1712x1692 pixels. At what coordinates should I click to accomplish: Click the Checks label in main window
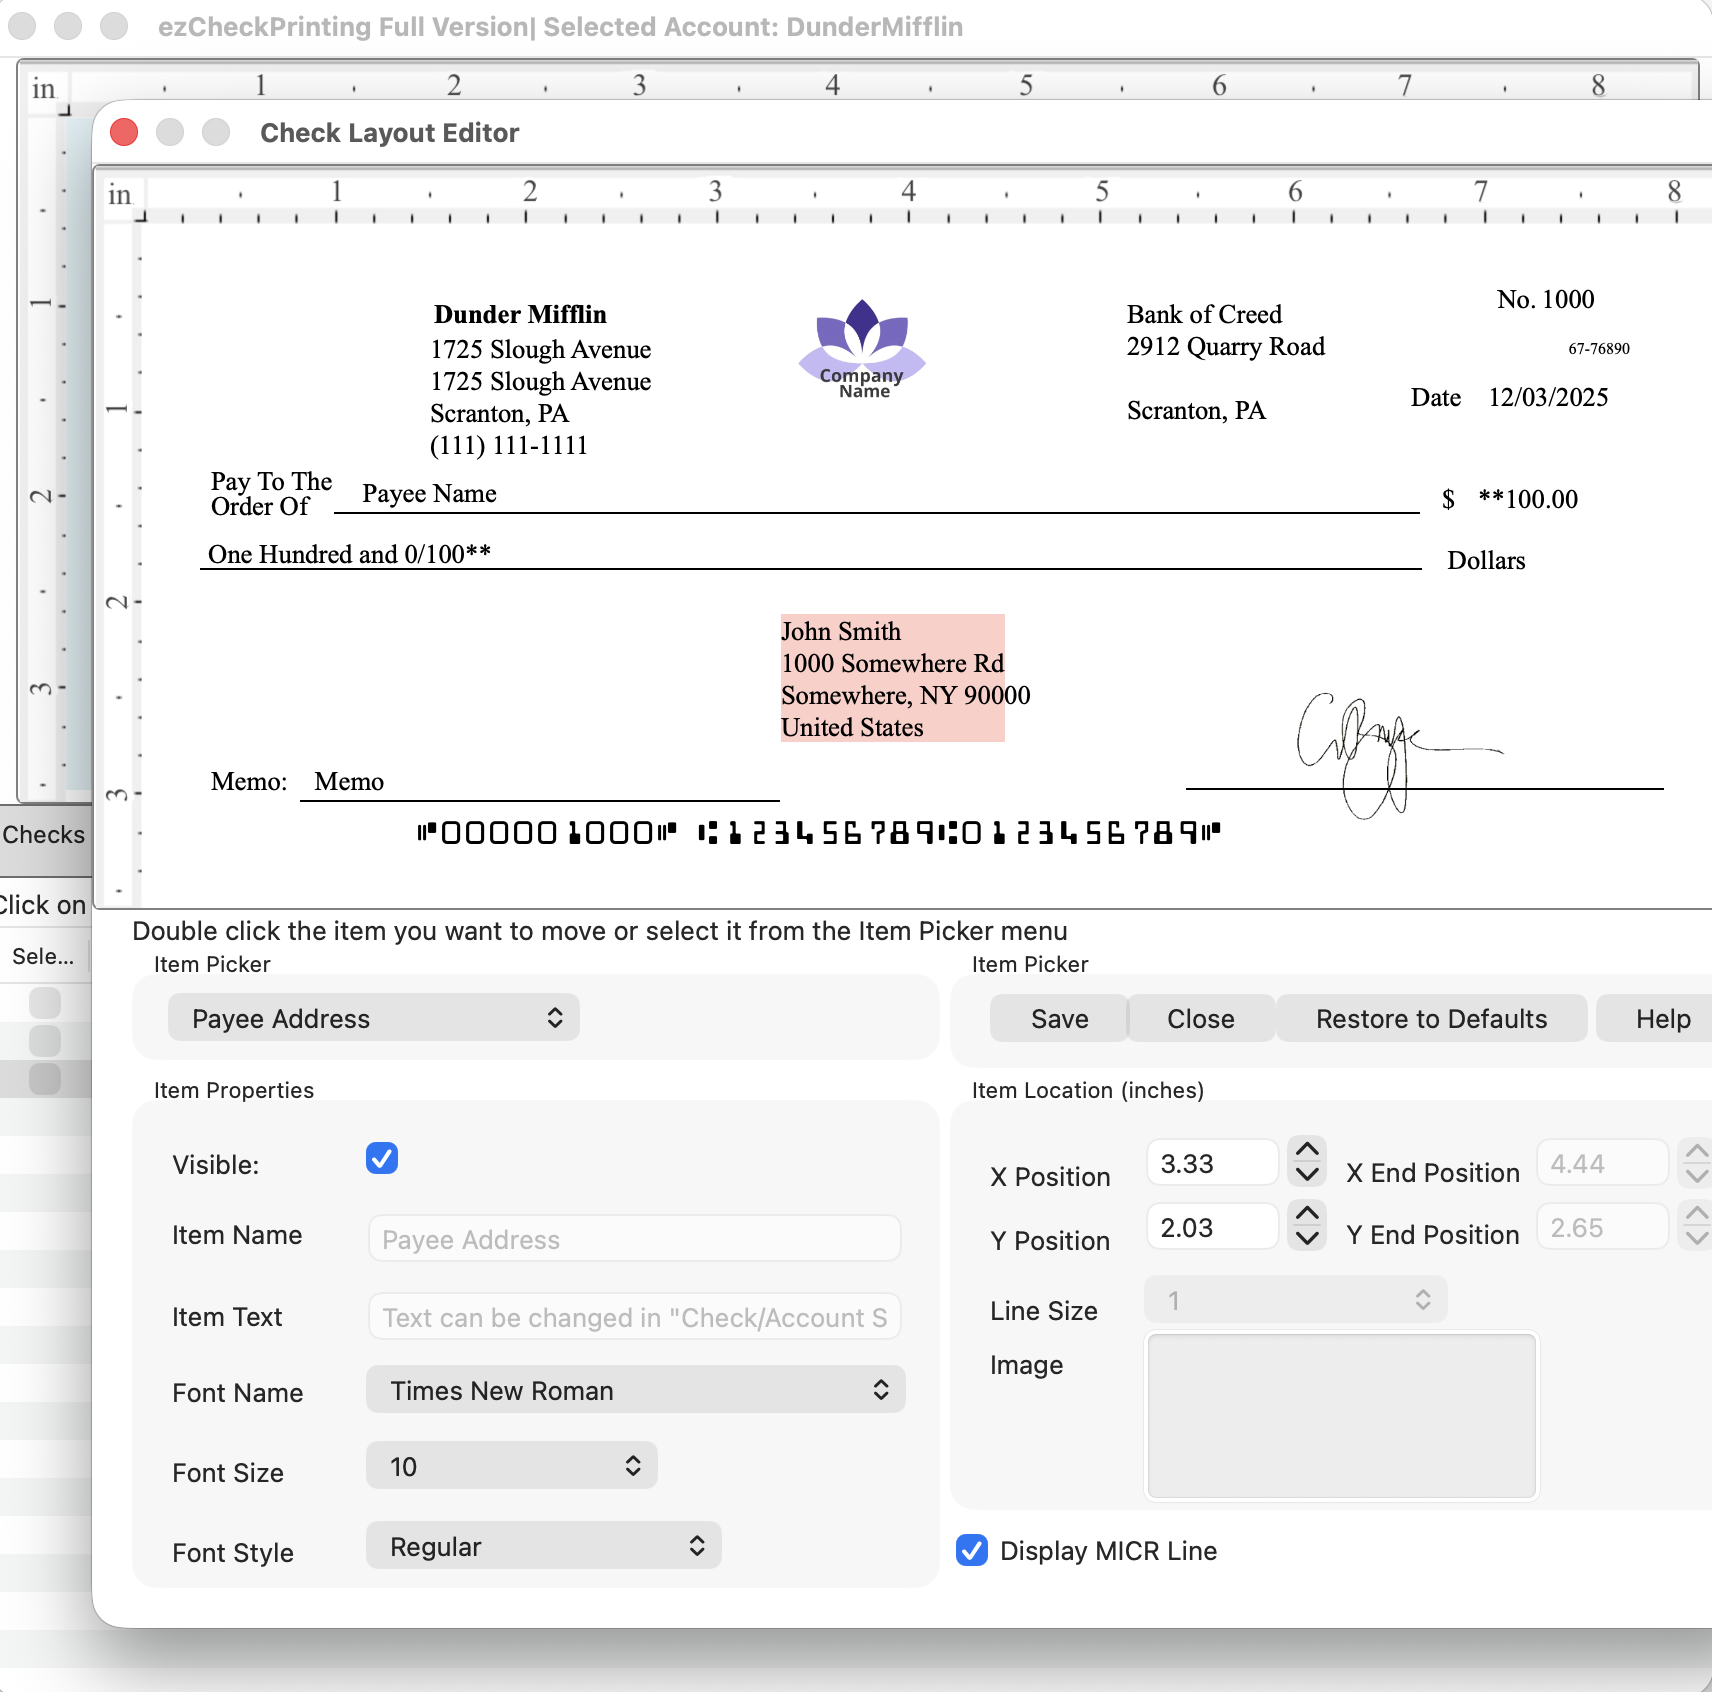44,834
